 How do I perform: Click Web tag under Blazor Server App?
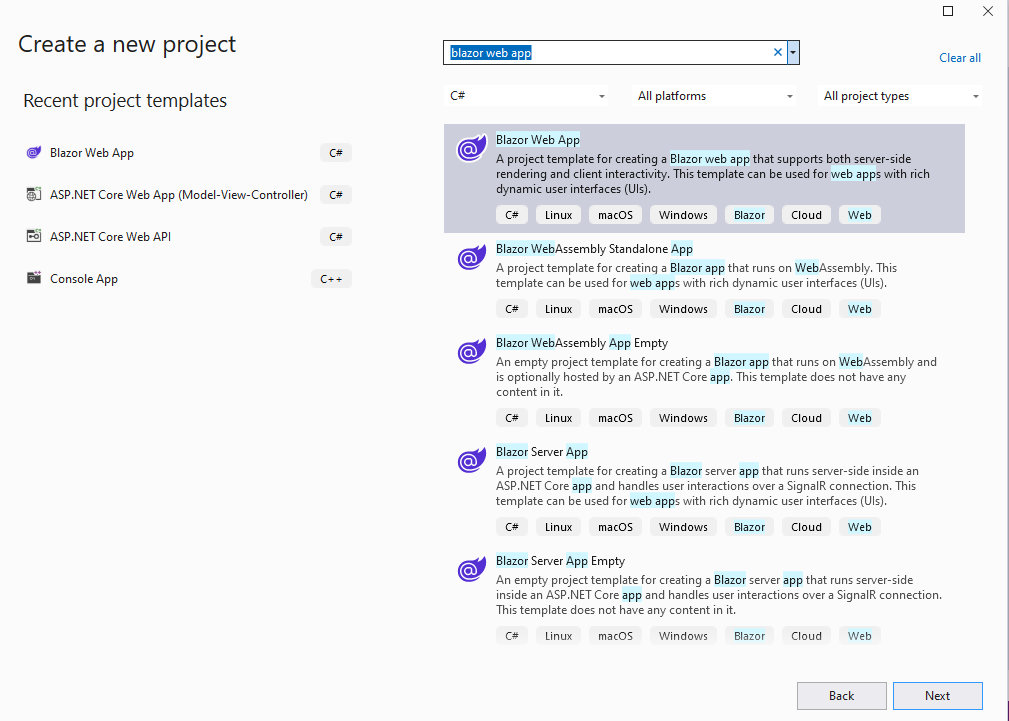pos(860,527)
